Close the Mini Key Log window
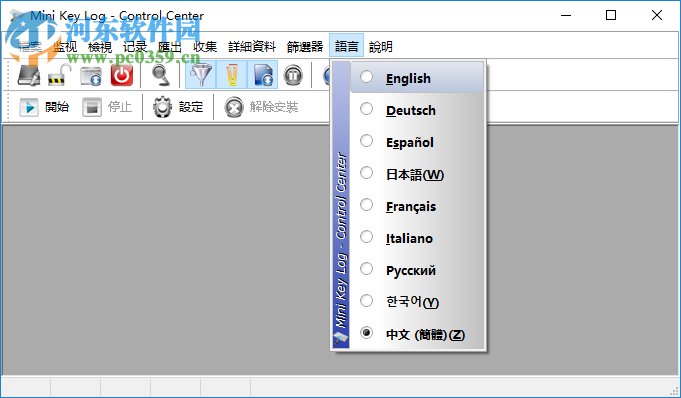Image resolution: width=681 pixels, height=398 pixels. (x=657, y=16)
